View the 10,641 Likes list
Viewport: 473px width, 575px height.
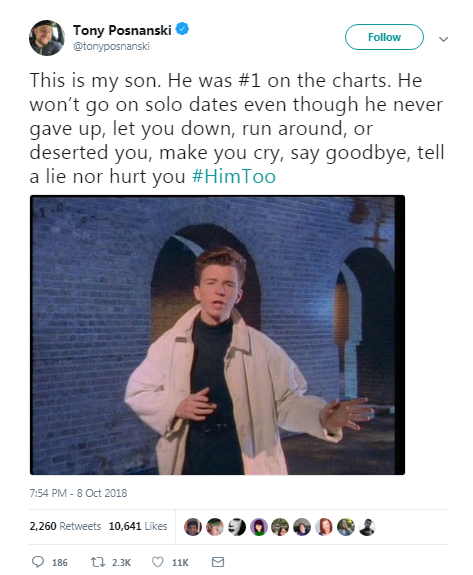pos(138,526)
